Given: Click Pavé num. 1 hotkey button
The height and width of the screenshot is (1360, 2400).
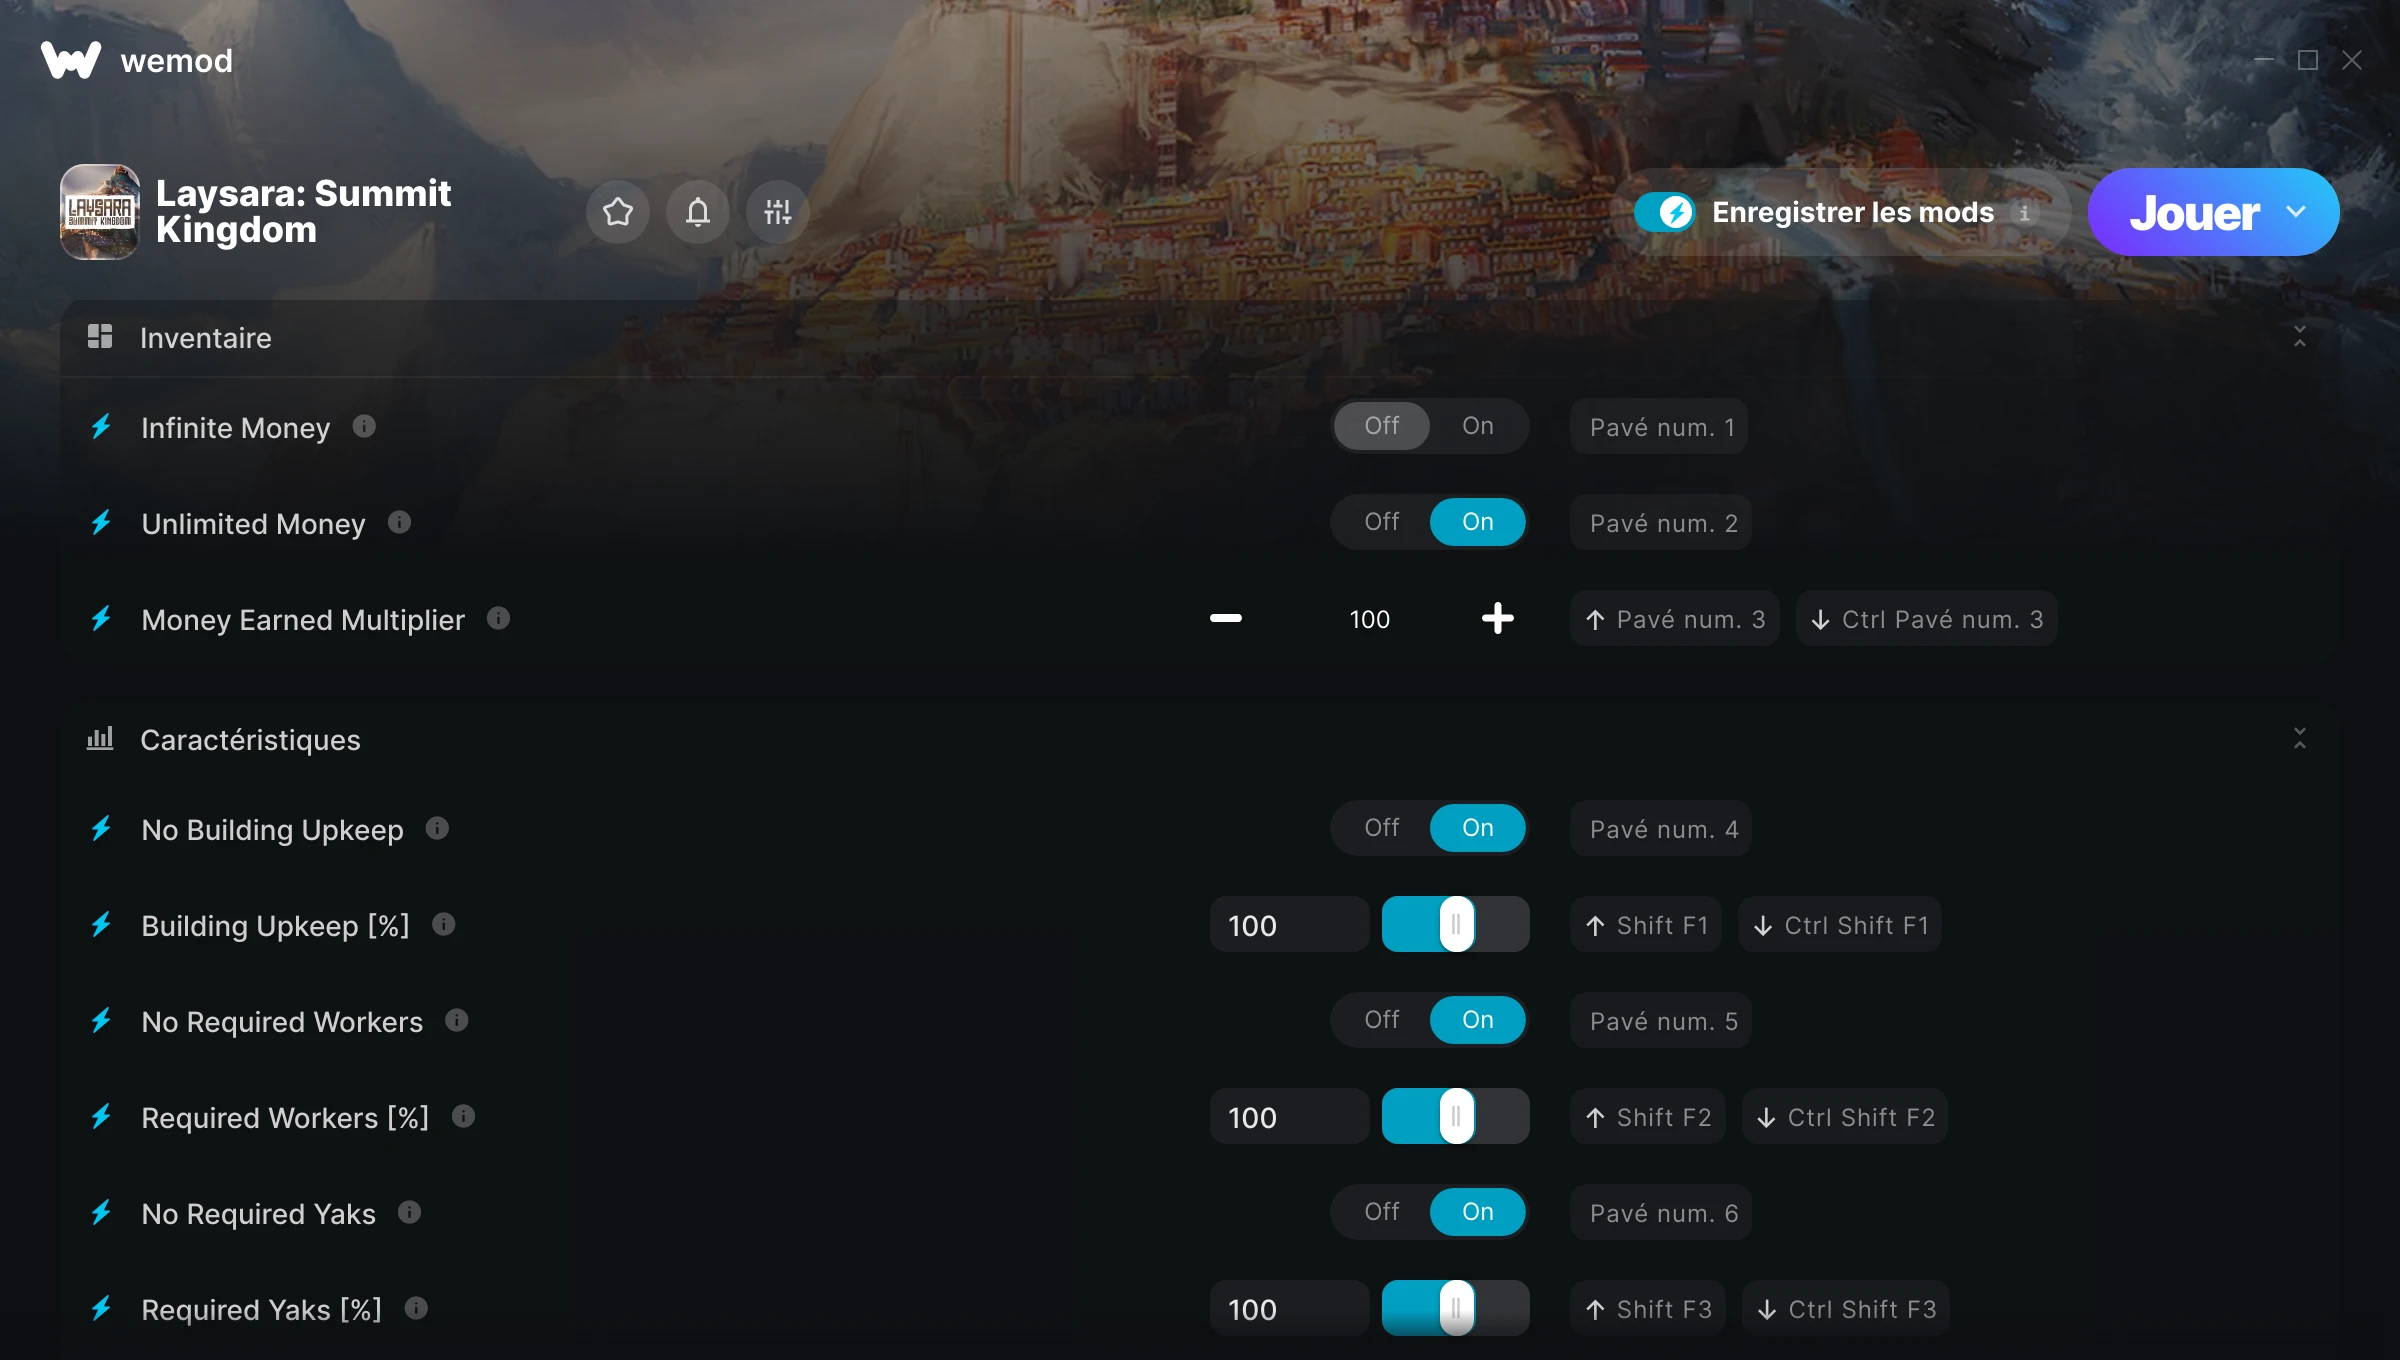Looking at the screenshot, I should (x=1659, y=427).
